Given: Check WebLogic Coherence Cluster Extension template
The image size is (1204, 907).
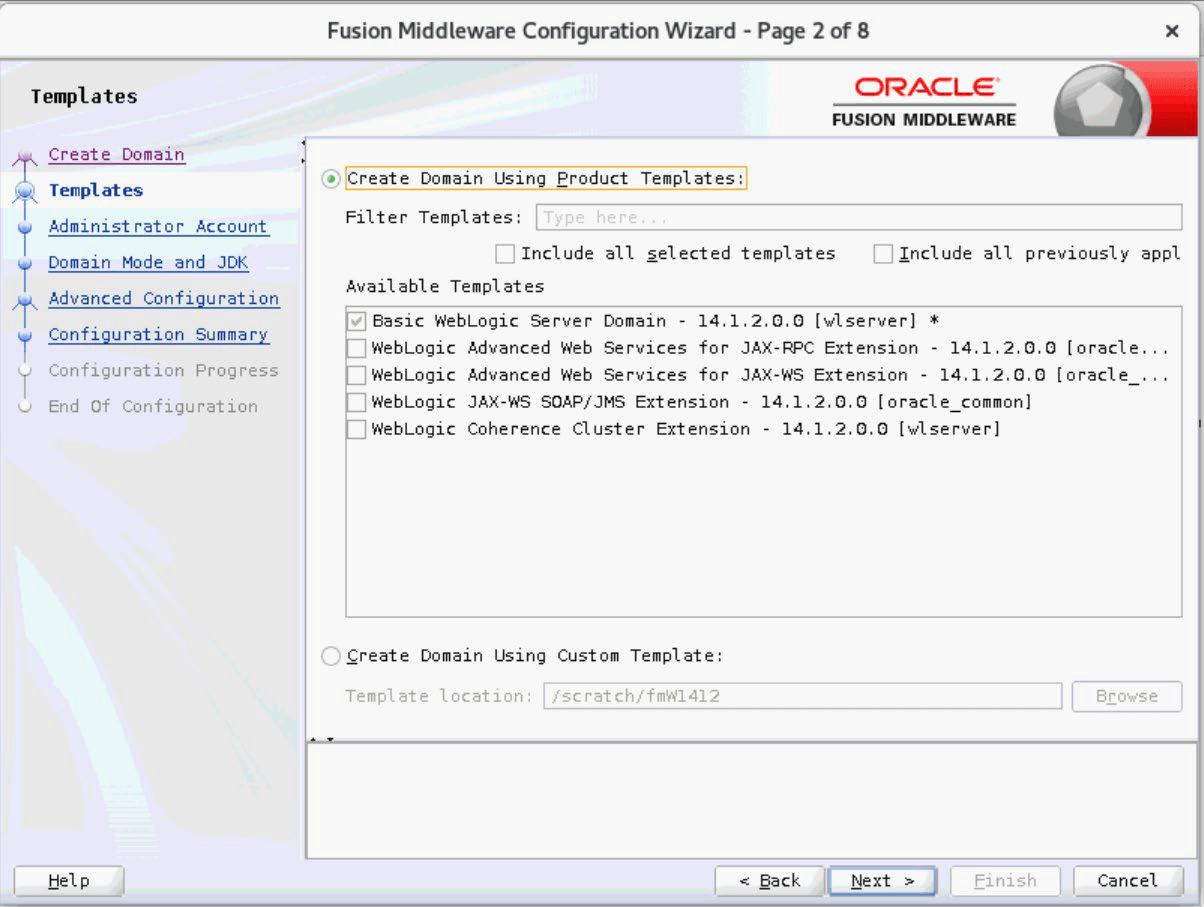Looking at the screenshot, I should click(x=356, y=430).
